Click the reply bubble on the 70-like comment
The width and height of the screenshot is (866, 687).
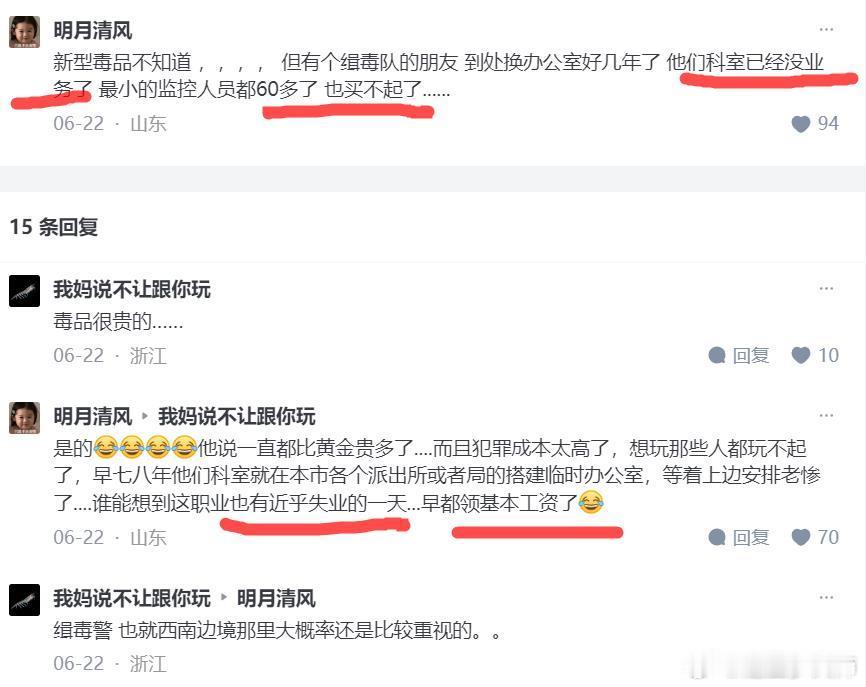[717, 537]
